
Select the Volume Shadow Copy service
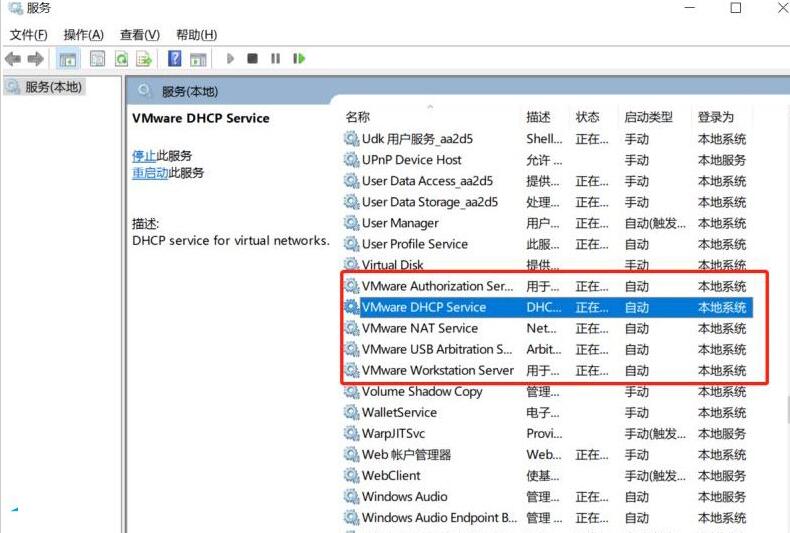point(548,391)
